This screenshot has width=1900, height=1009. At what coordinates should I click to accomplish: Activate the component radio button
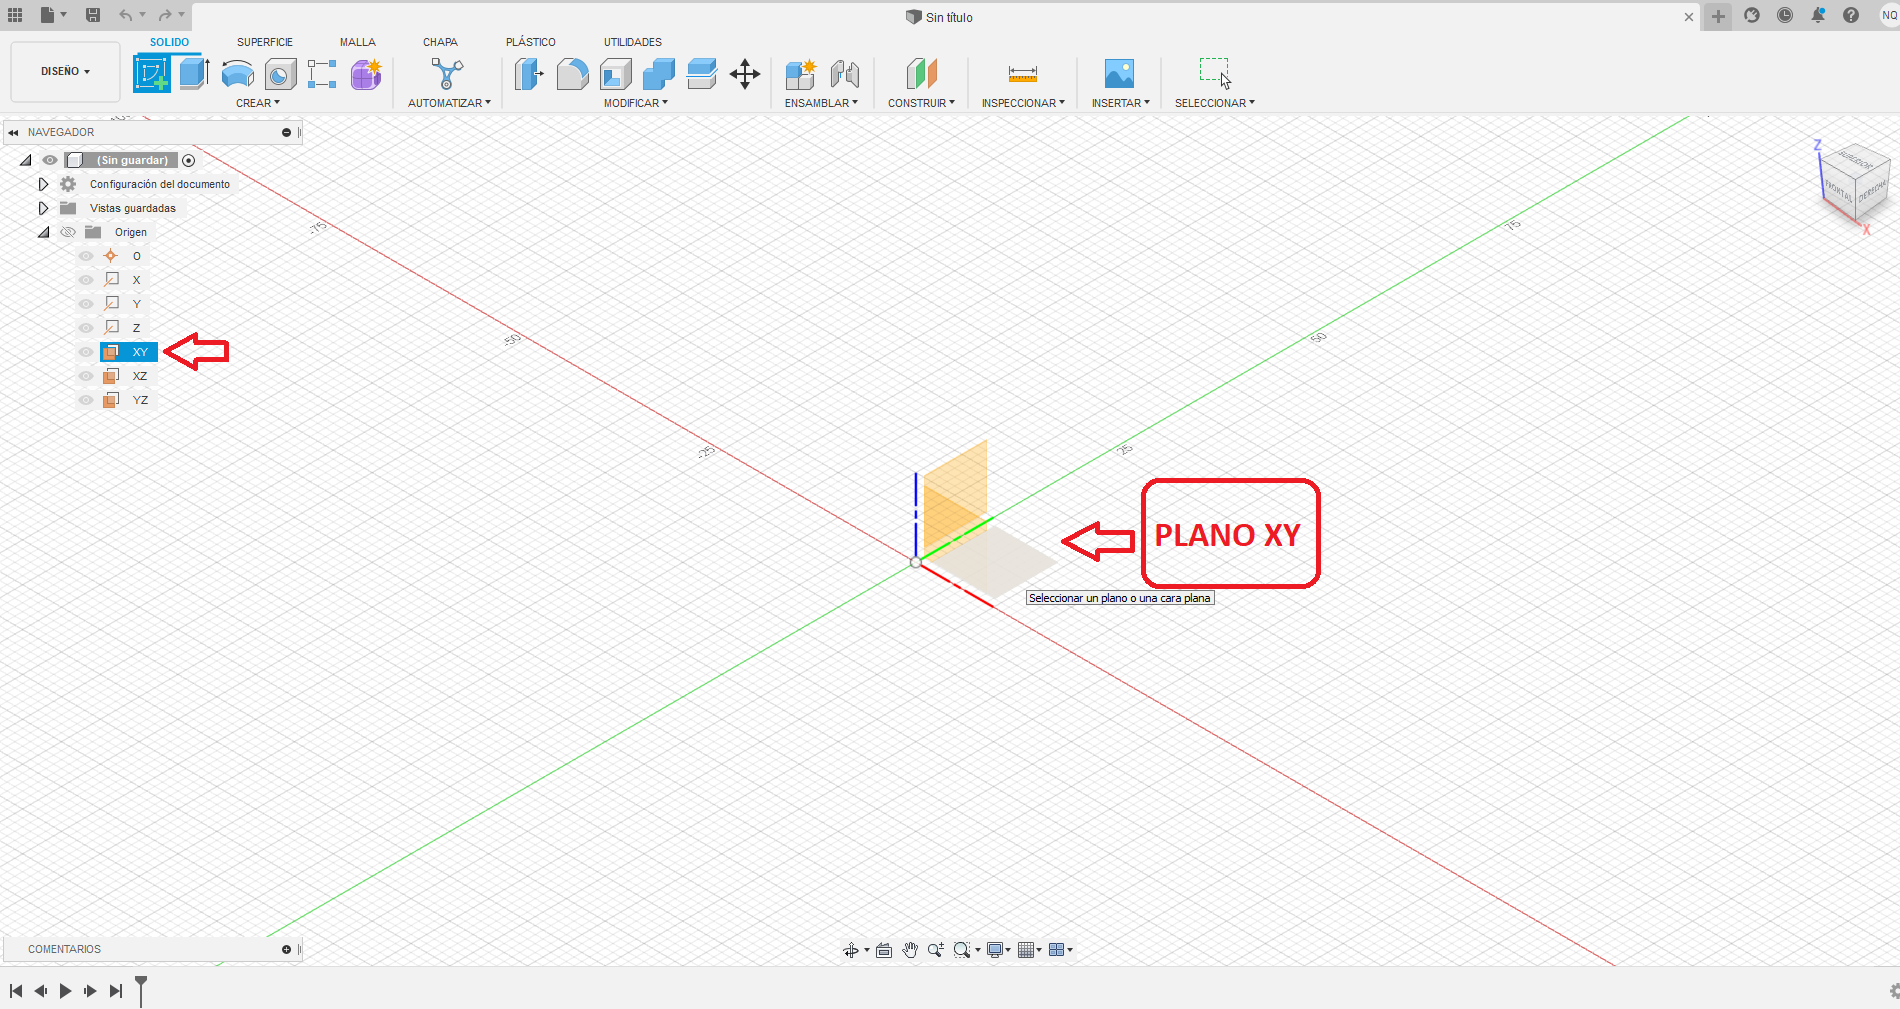pyautogui.click(x=188, y=160)
